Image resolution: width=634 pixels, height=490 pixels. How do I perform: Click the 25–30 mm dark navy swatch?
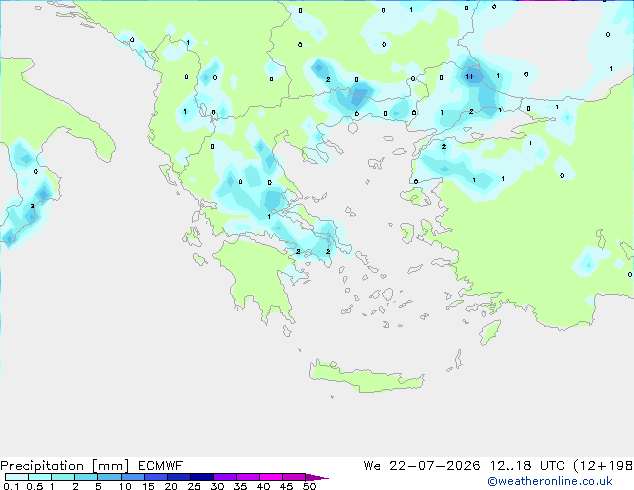coord(201,477)
